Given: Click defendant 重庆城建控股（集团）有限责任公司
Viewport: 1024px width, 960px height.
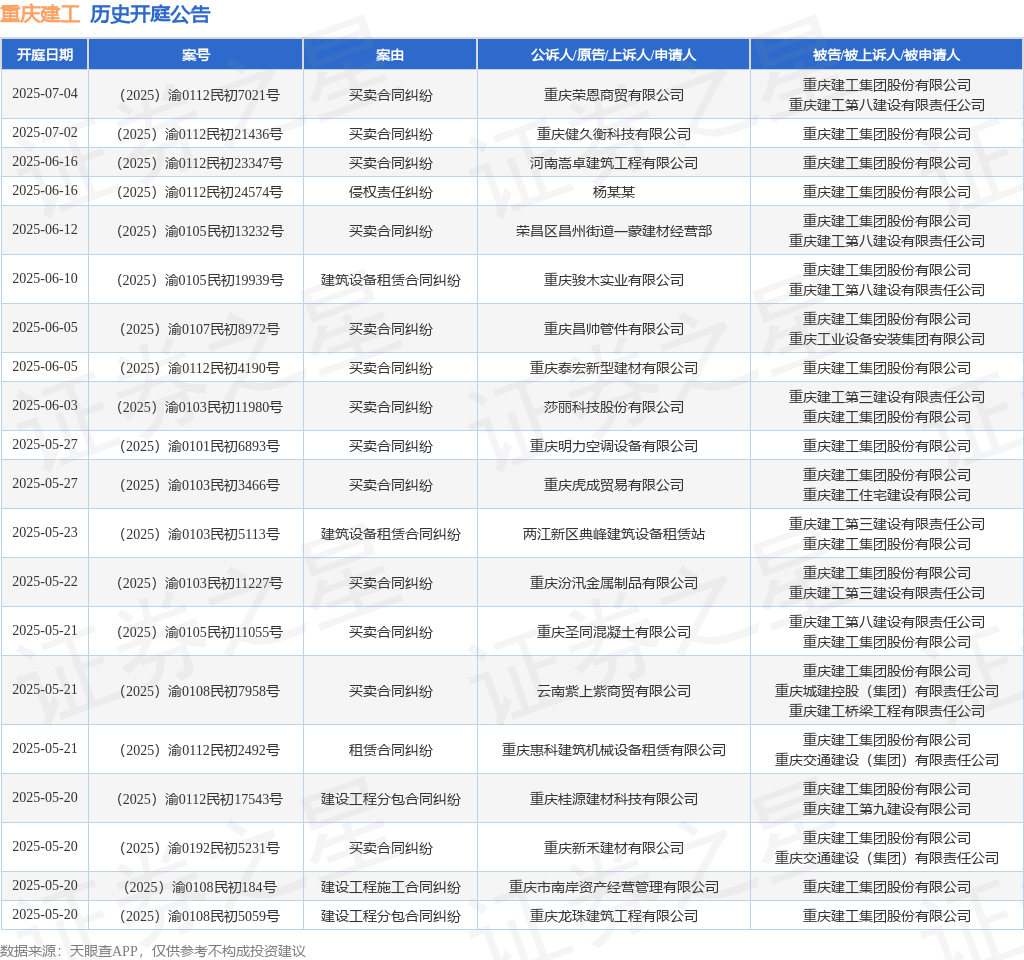Looking at the screenshot, I should tap(886, 691).
